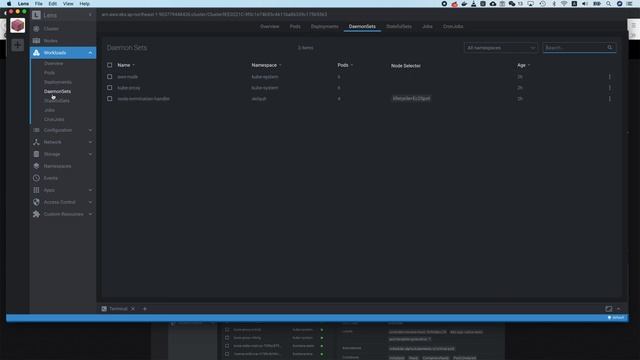The height and width of the screenshot is (360, 640).
Task: Click the Storage sidebar icon
Action: 36,154
